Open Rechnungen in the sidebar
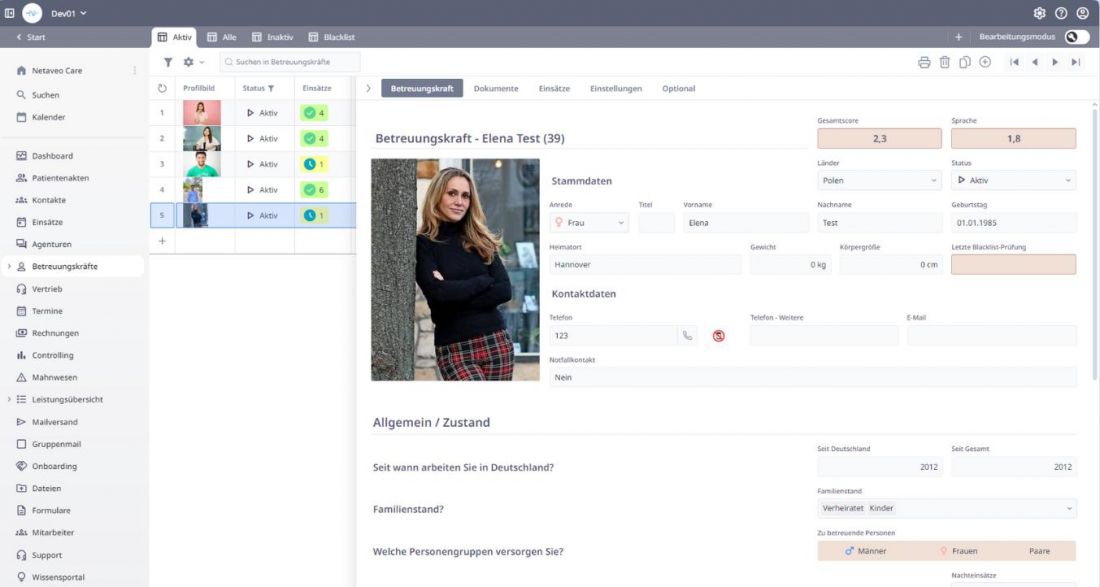This screenshot has height=587, width=1100. click(54, 333)
